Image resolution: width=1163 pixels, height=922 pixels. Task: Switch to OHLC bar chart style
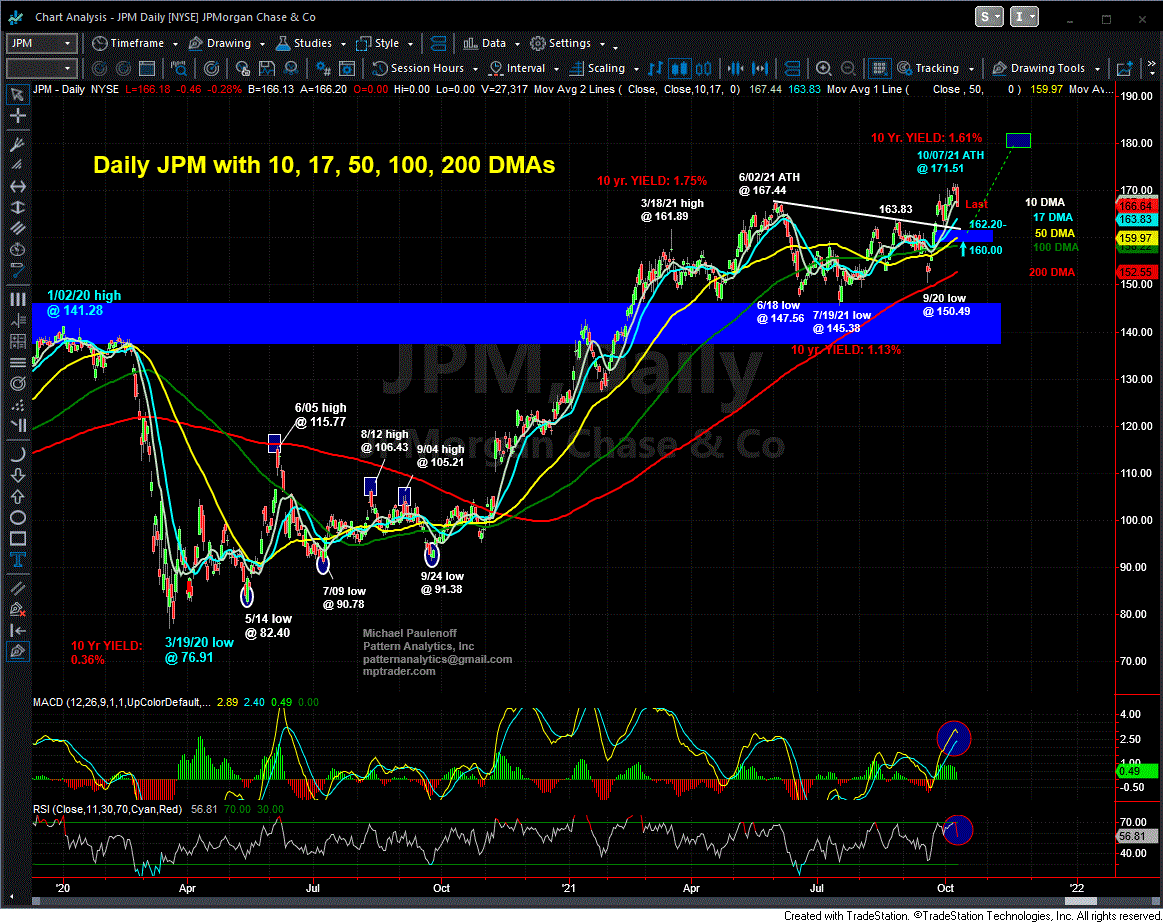pos(656,68)
